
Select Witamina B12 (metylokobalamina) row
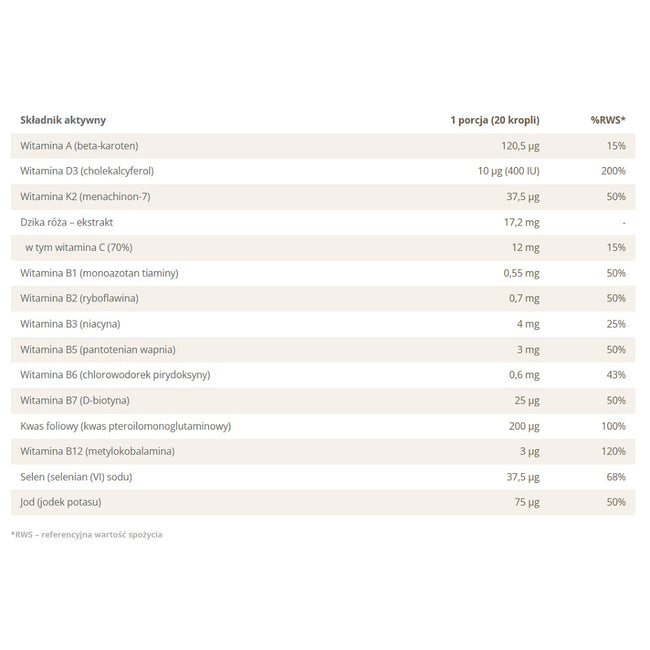pyautogui.click(x=323, y=451)
